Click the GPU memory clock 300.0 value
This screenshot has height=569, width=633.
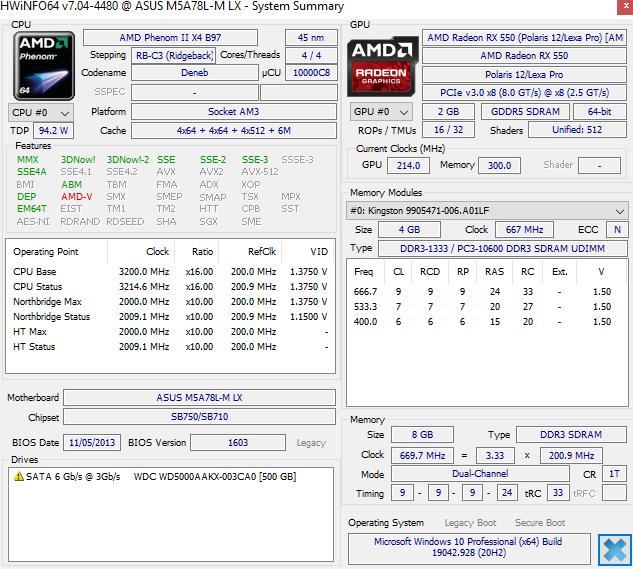(499, 166)
